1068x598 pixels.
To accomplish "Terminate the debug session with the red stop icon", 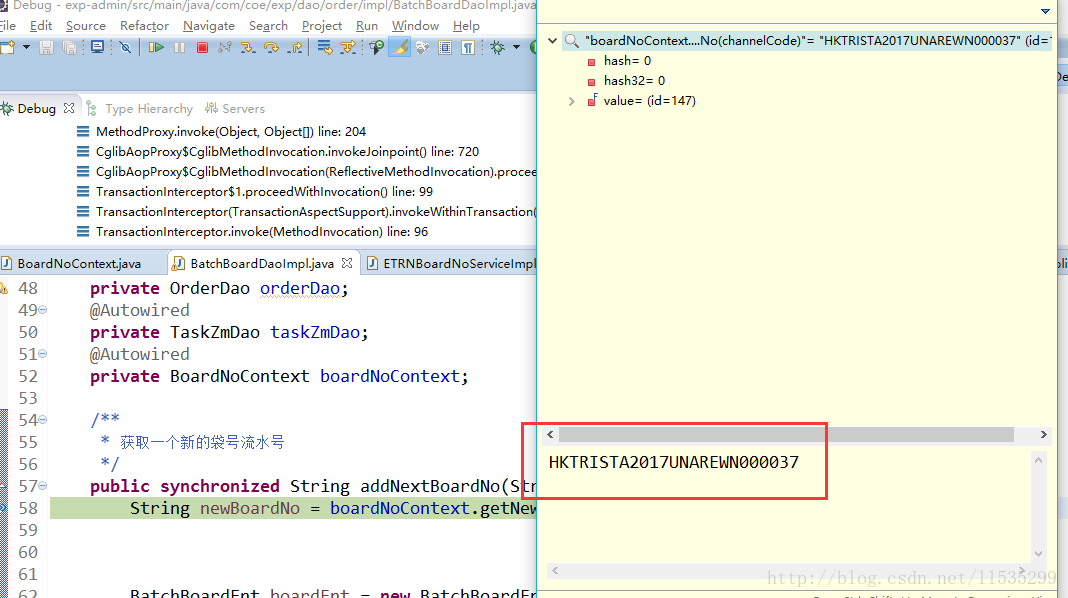I will point(202,47).
